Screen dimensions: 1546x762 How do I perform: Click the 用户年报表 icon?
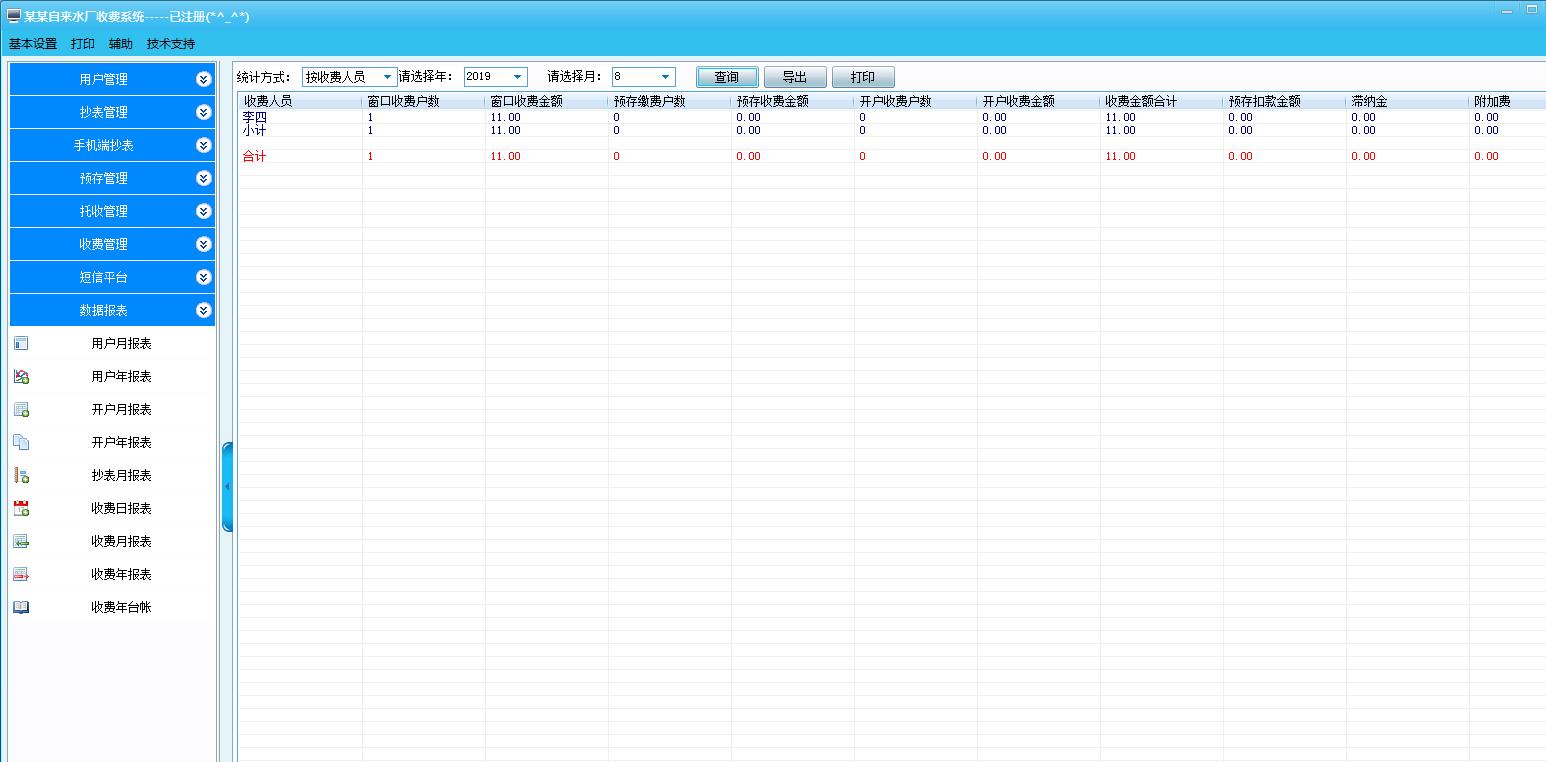(x=21, y=376)
